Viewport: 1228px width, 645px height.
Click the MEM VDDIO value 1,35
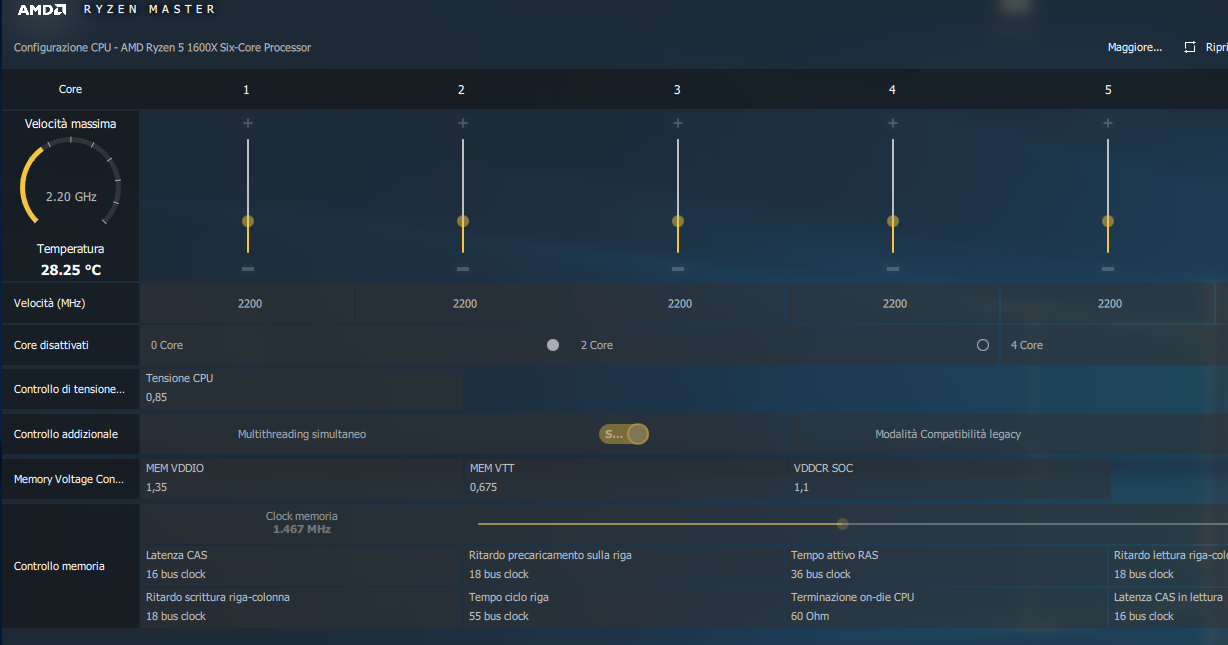pyautogui.click(x=156, y=487)
